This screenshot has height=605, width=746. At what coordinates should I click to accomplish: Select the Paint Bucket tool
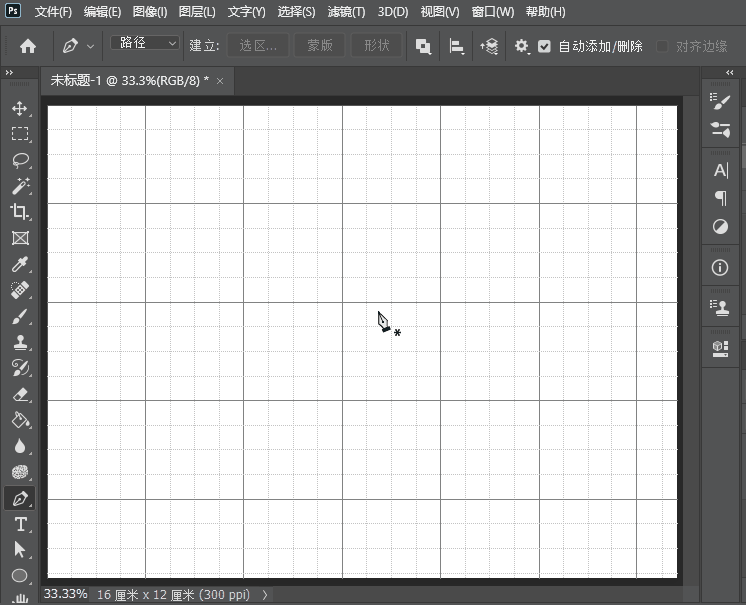[x=20, y=420]
